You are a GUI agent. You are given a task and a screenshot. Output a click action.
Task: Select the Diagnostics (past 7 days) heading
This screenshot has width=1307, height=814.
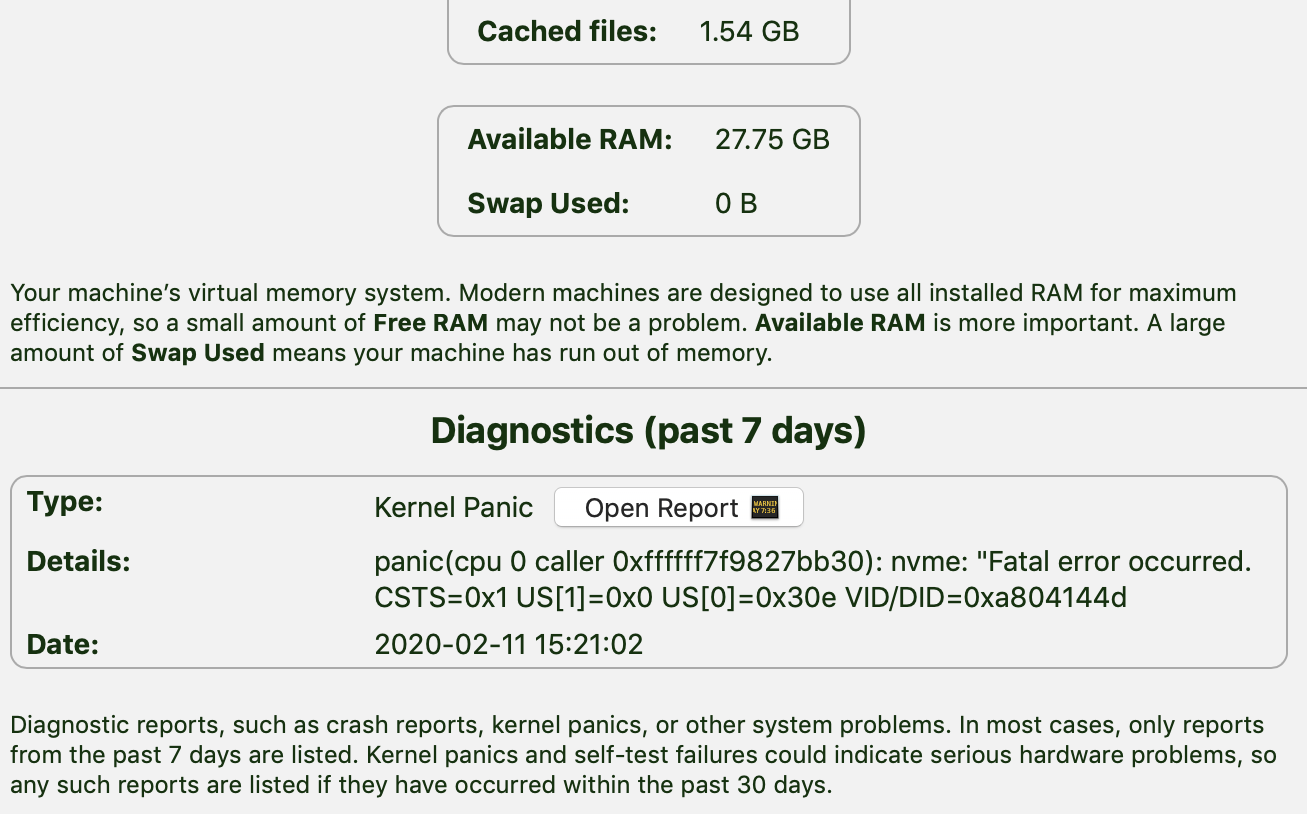(x=649, y=431)
